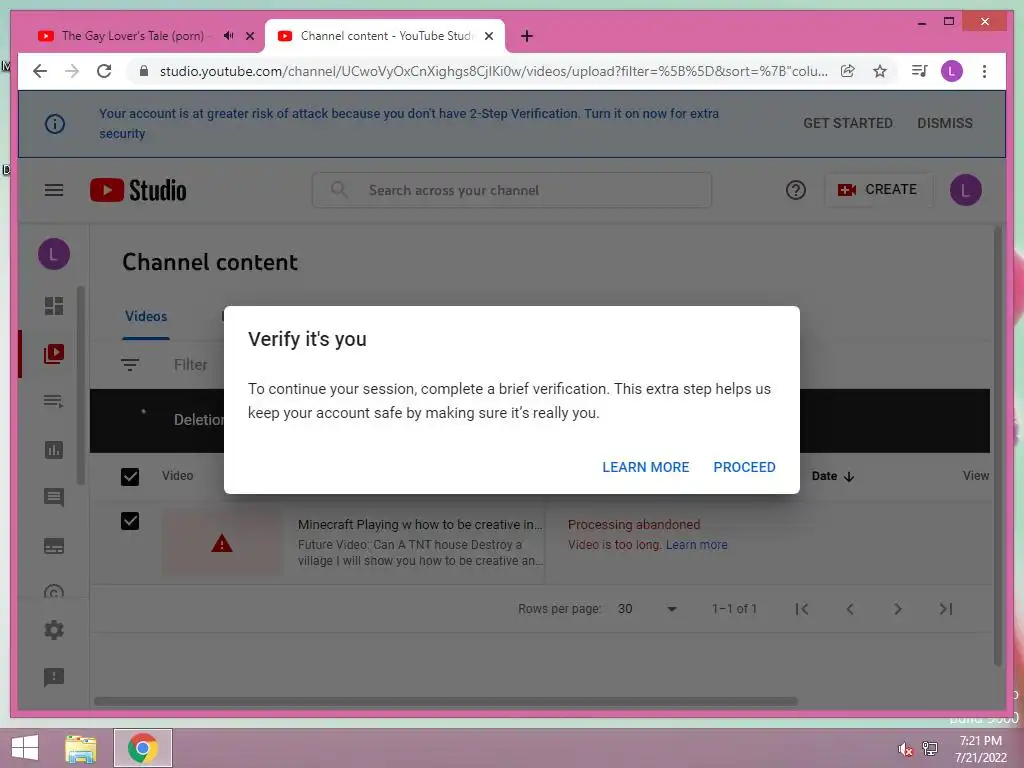1024x768 pixels.
Task: Click PROCEED in the verification dialog
Action: 744,467
